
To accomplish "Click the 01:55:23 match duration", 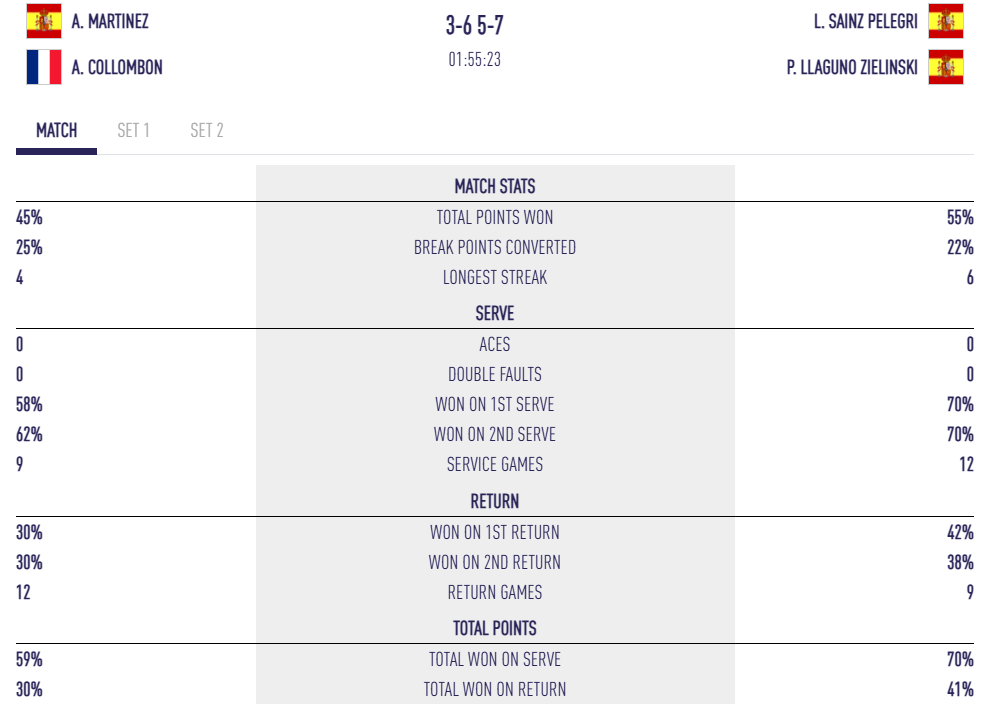I will (475, 60).
